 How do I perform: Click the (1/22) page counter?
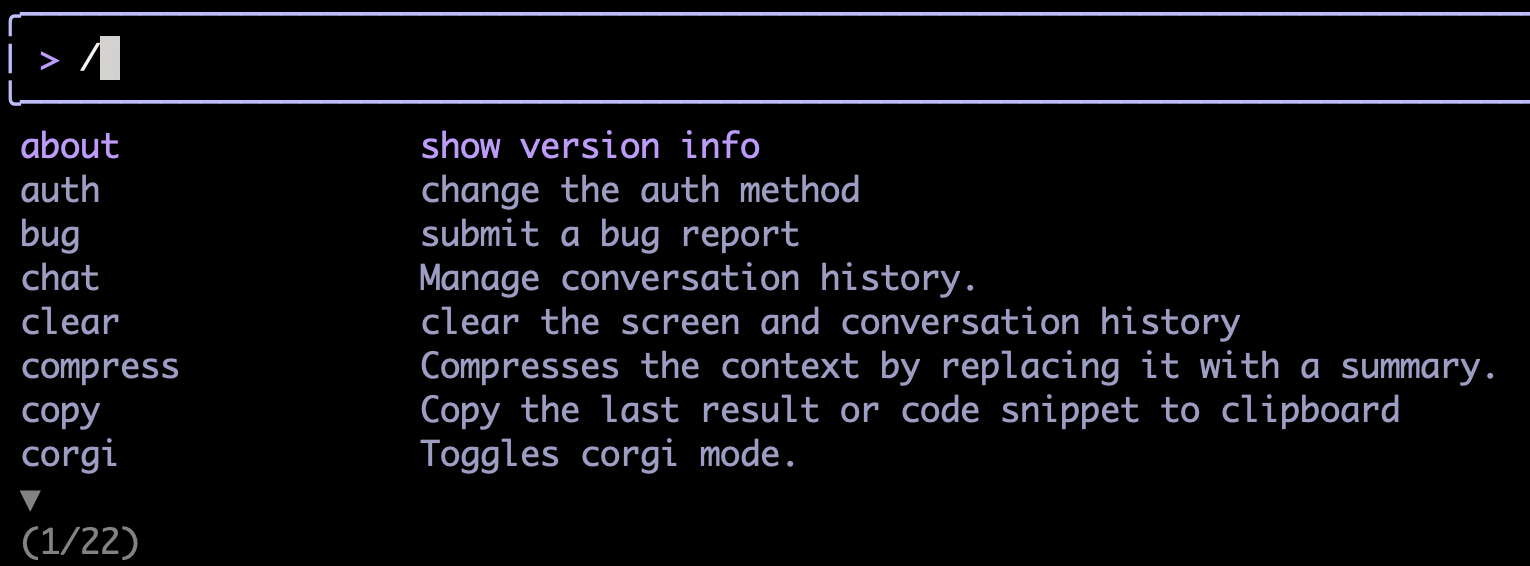[x=80, y=541]
